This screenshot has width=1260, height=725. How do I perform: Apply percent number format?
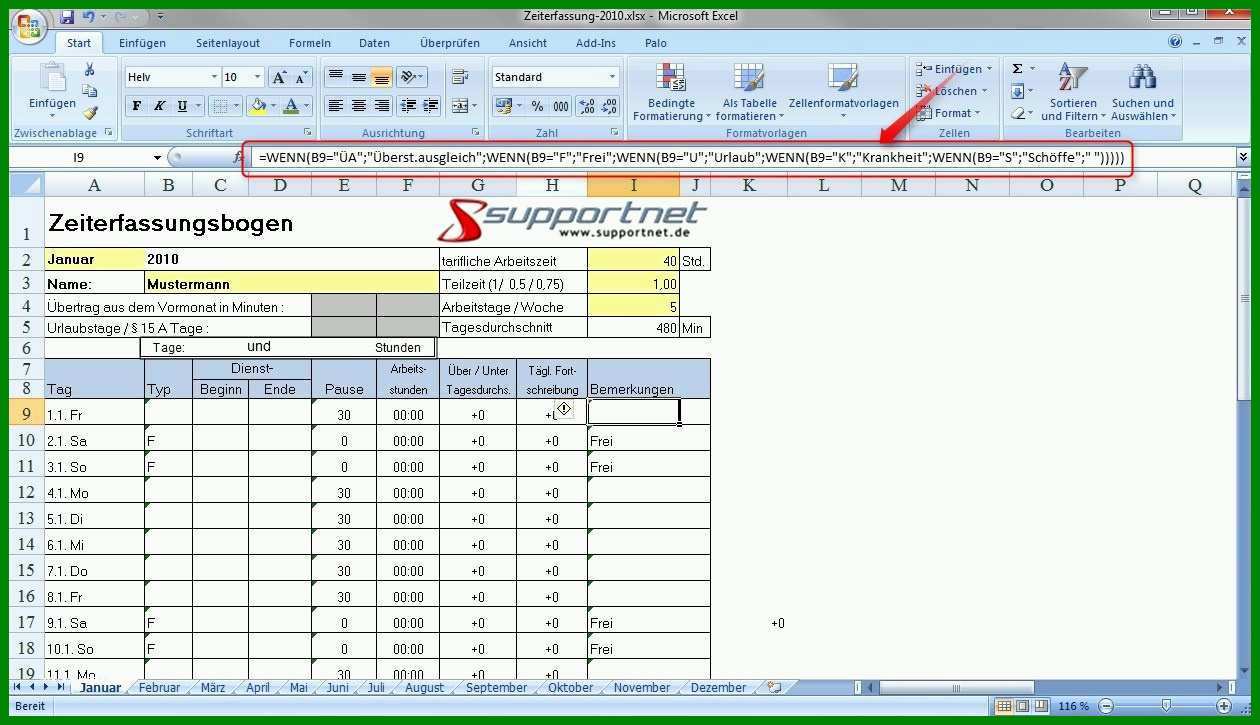pyautogui.click(x=537, y=106)
